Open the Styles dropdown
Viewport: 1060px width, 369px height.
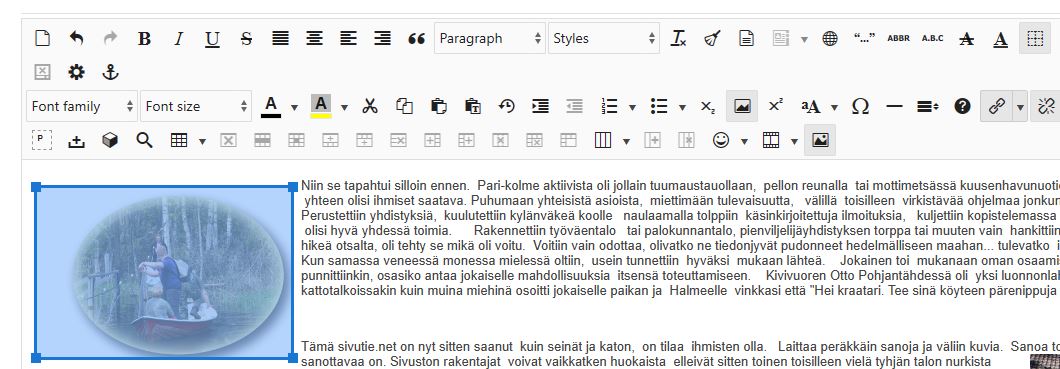click(604, 39)
